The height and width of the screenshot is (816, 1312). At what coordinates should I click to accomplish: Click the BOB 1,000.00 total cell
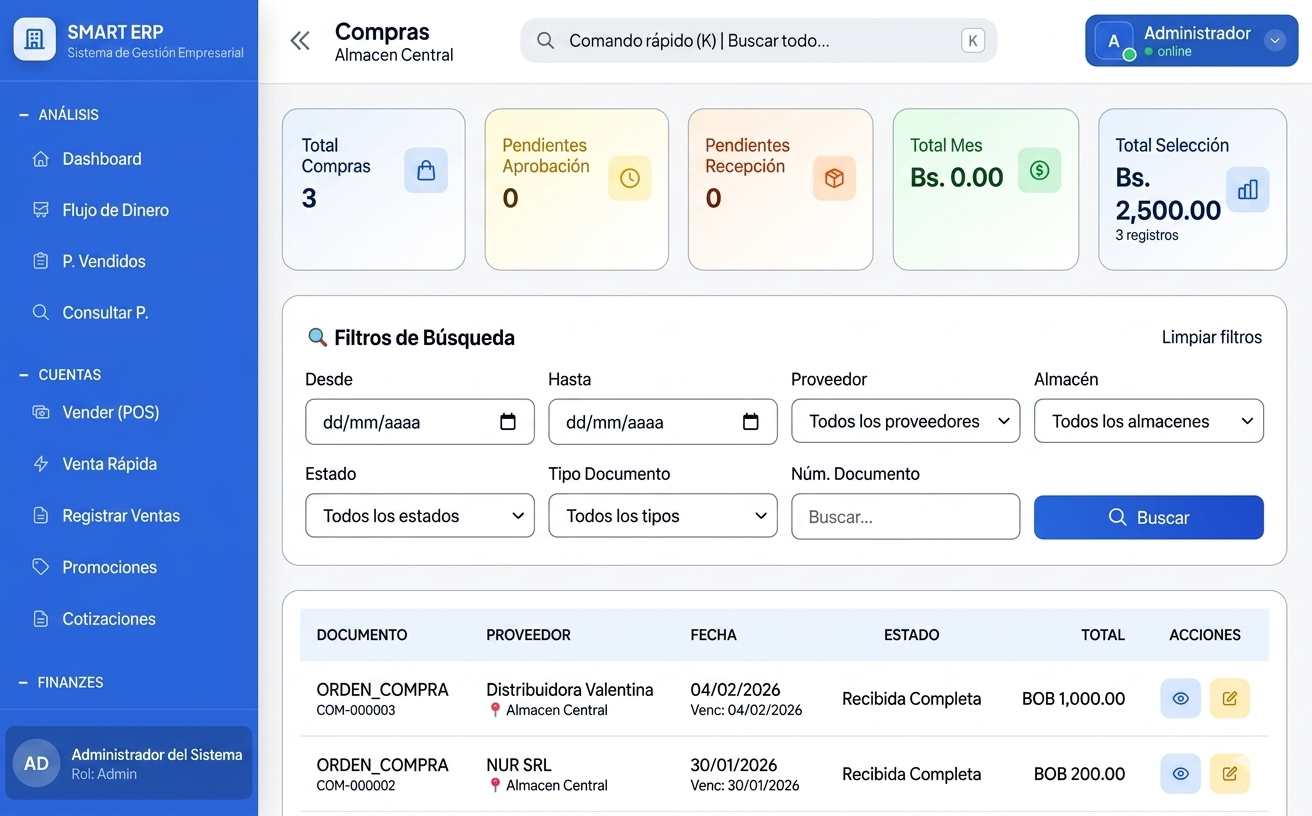[1073, 699]
